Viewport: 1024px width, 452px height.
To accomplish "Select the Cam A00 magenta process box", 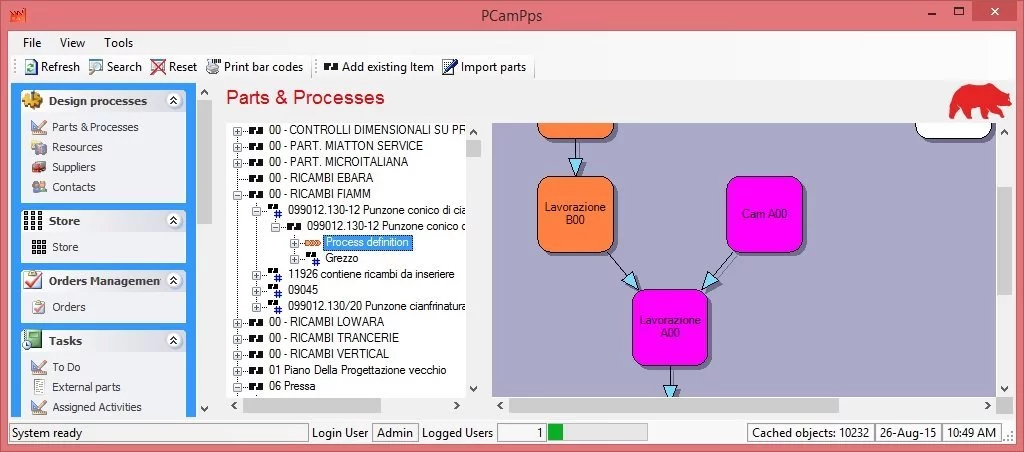I will 764,214.
